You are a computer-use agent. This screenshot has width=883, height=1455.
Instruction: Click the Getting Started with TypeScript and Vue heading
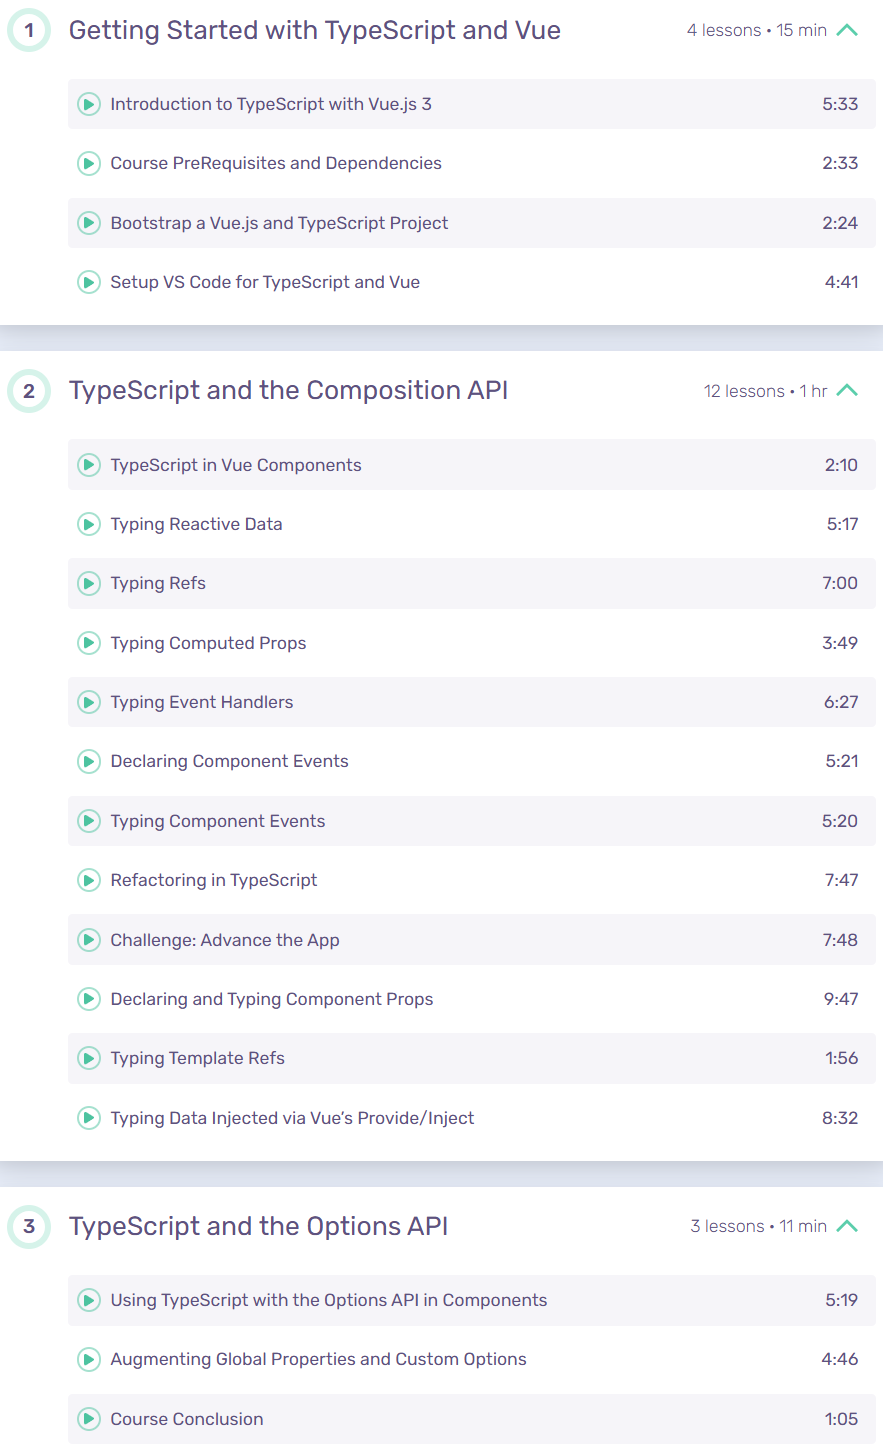(x=315, y=30)
